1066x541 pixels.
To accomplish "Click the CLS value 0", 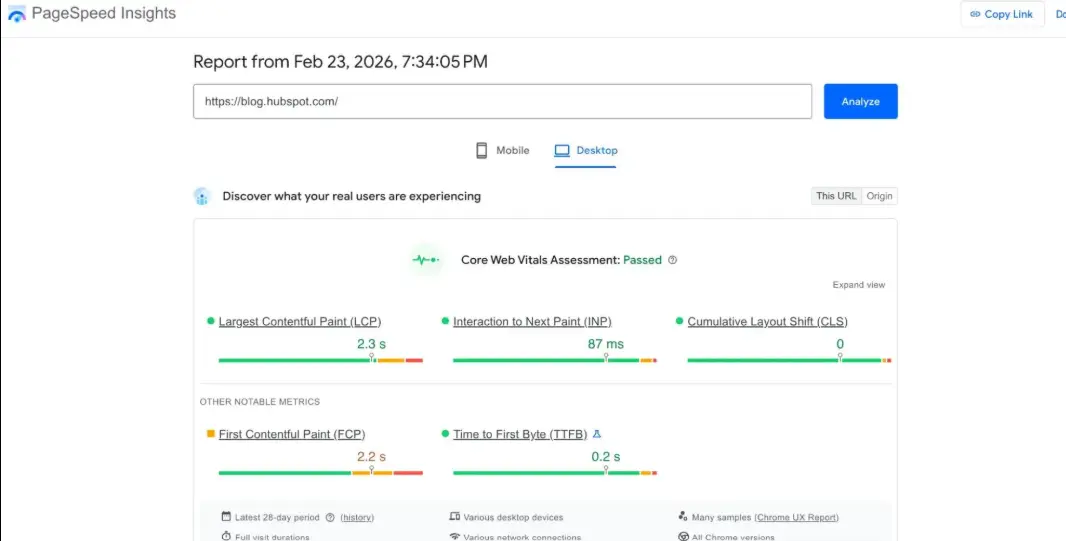I will point(840,344).
